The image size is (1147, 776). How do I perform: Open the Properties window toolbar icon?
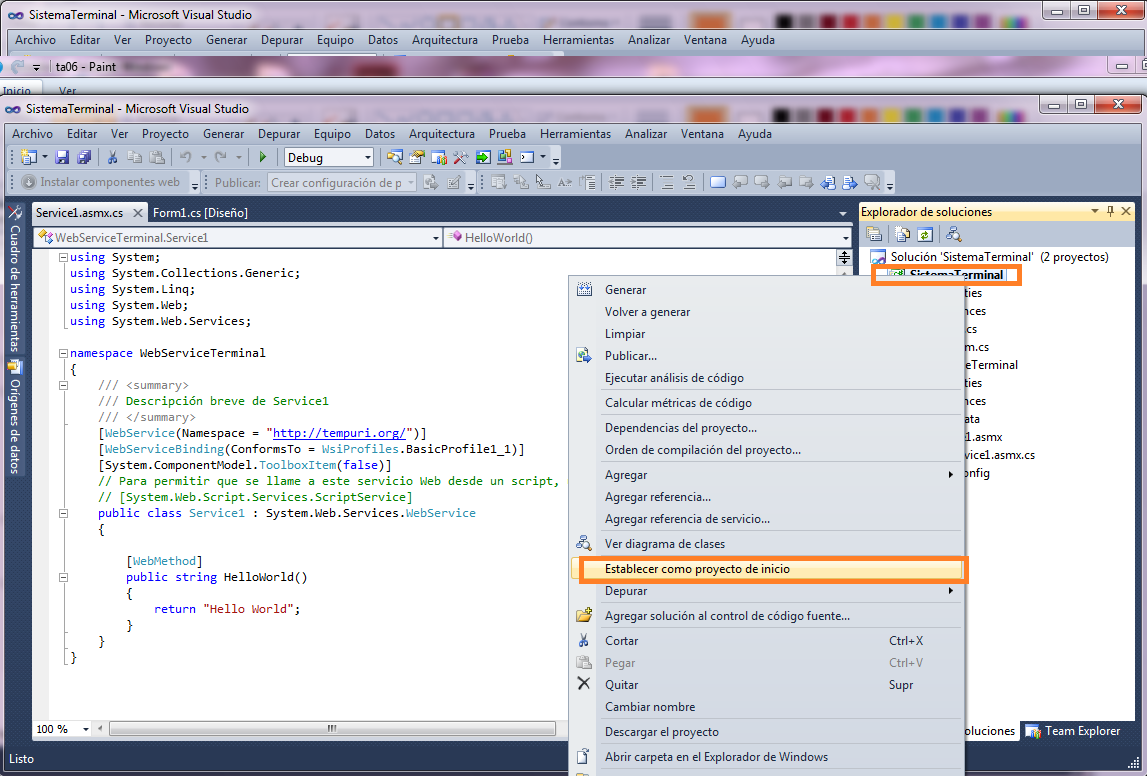(x=417, y=157)
